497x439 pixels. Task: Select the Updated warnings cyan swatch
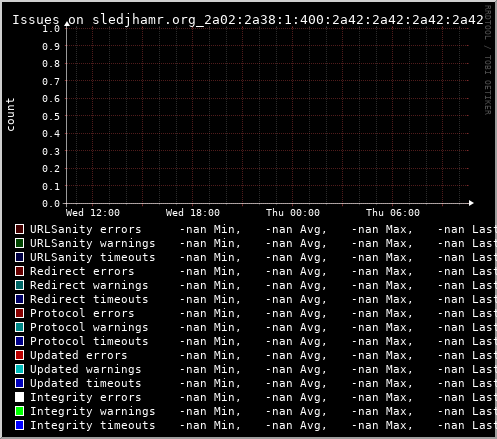pyautogui.click(x=19, y=369)
